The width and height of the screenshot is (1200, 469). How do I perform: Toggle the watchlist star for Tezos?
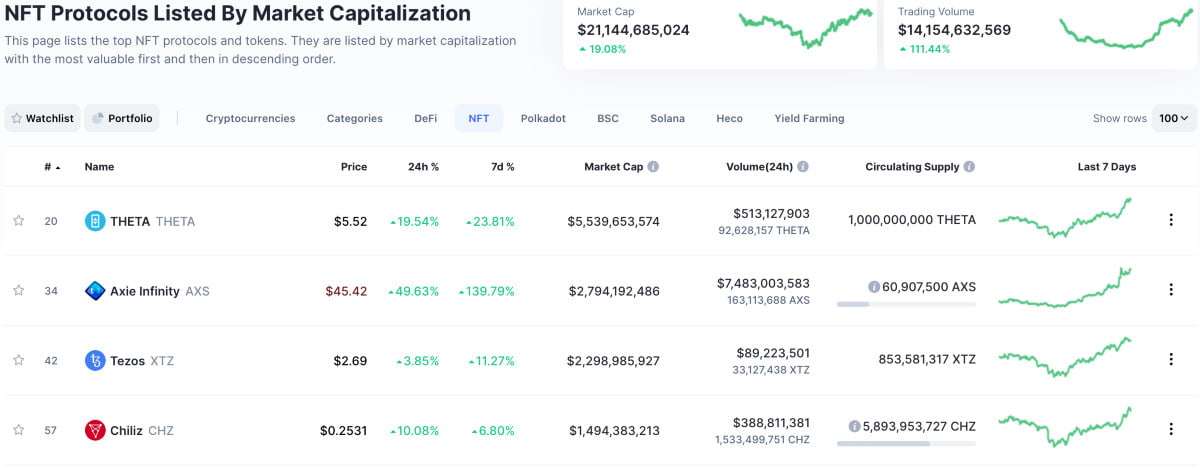[x=18, y=360]
